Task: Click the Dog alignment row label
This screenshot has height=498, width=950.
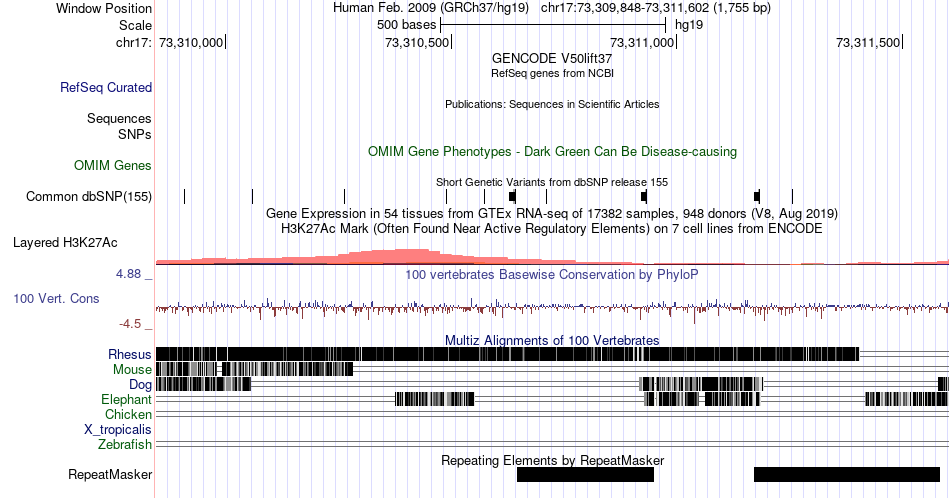Action: pos(141,385)
